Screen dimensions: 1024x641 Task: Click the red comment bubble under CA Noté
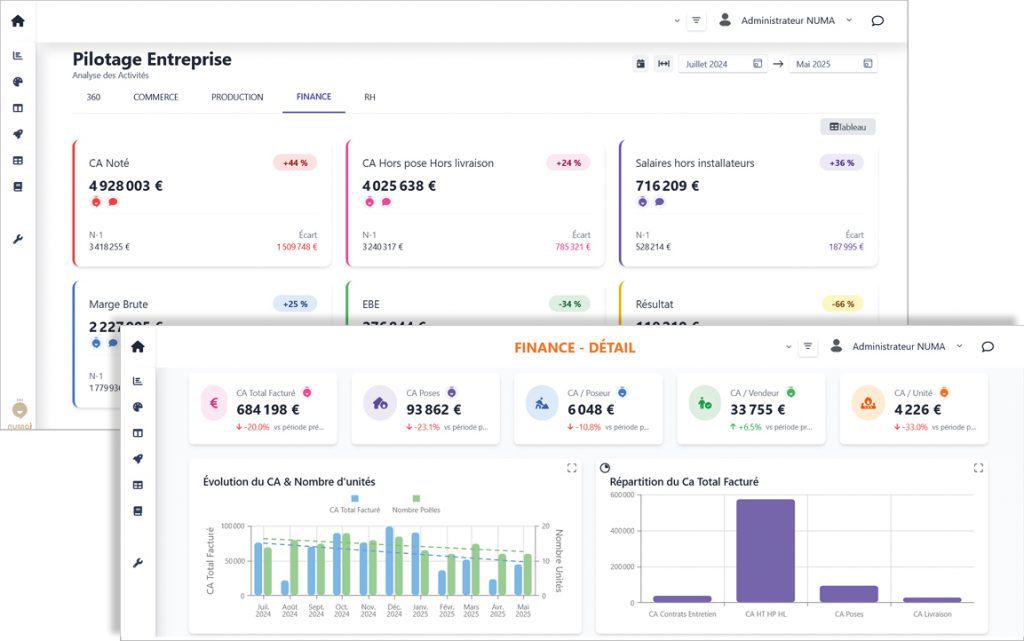(113, 202)
